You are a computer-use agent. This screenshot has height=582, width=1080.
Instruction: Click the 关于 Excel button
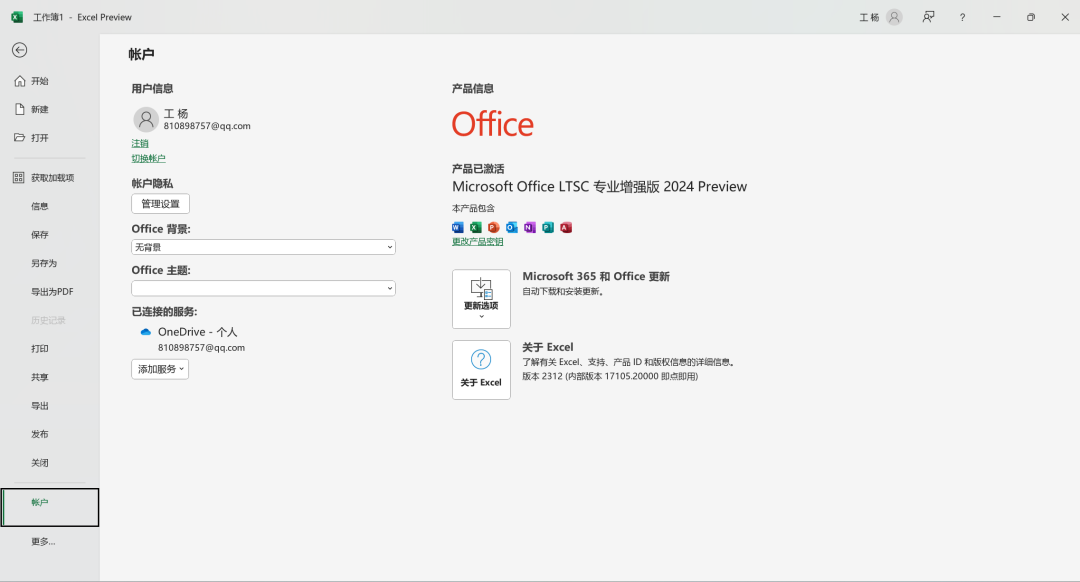coord(481,370)
